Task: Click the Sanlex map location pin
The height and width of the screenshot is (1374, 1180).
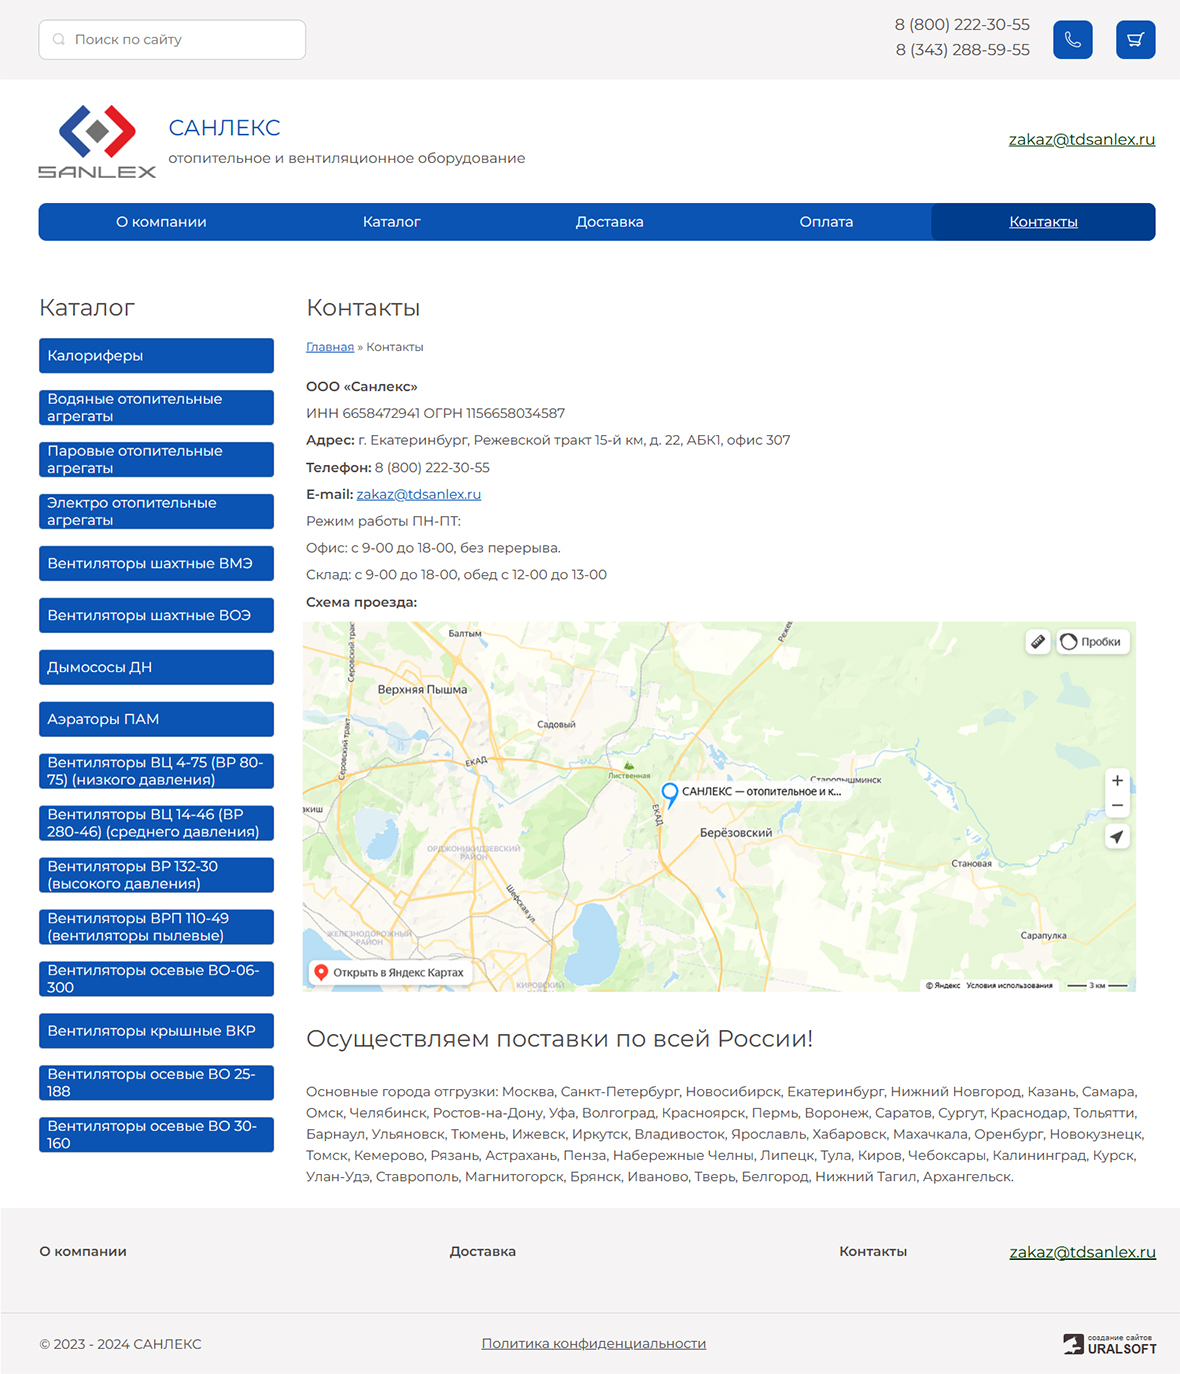Action: [670, 793]
